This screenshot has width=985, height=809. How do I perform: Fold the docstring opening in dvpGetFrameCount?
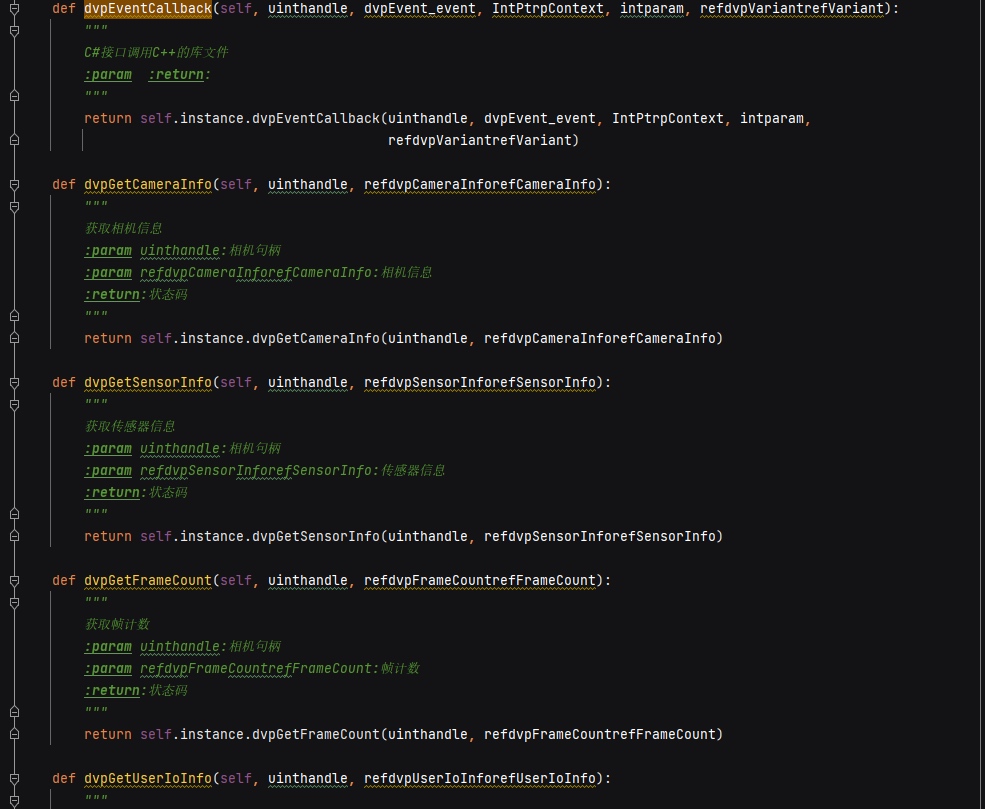[14, 603]
